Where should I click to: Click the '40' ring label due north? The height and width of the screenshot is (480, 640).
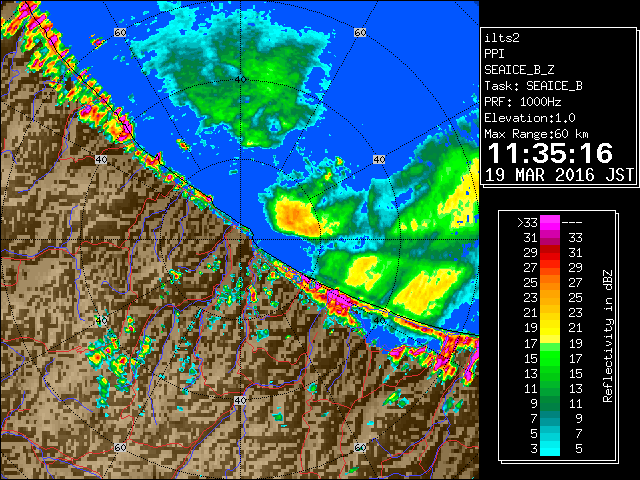click(x=240, y=79)
